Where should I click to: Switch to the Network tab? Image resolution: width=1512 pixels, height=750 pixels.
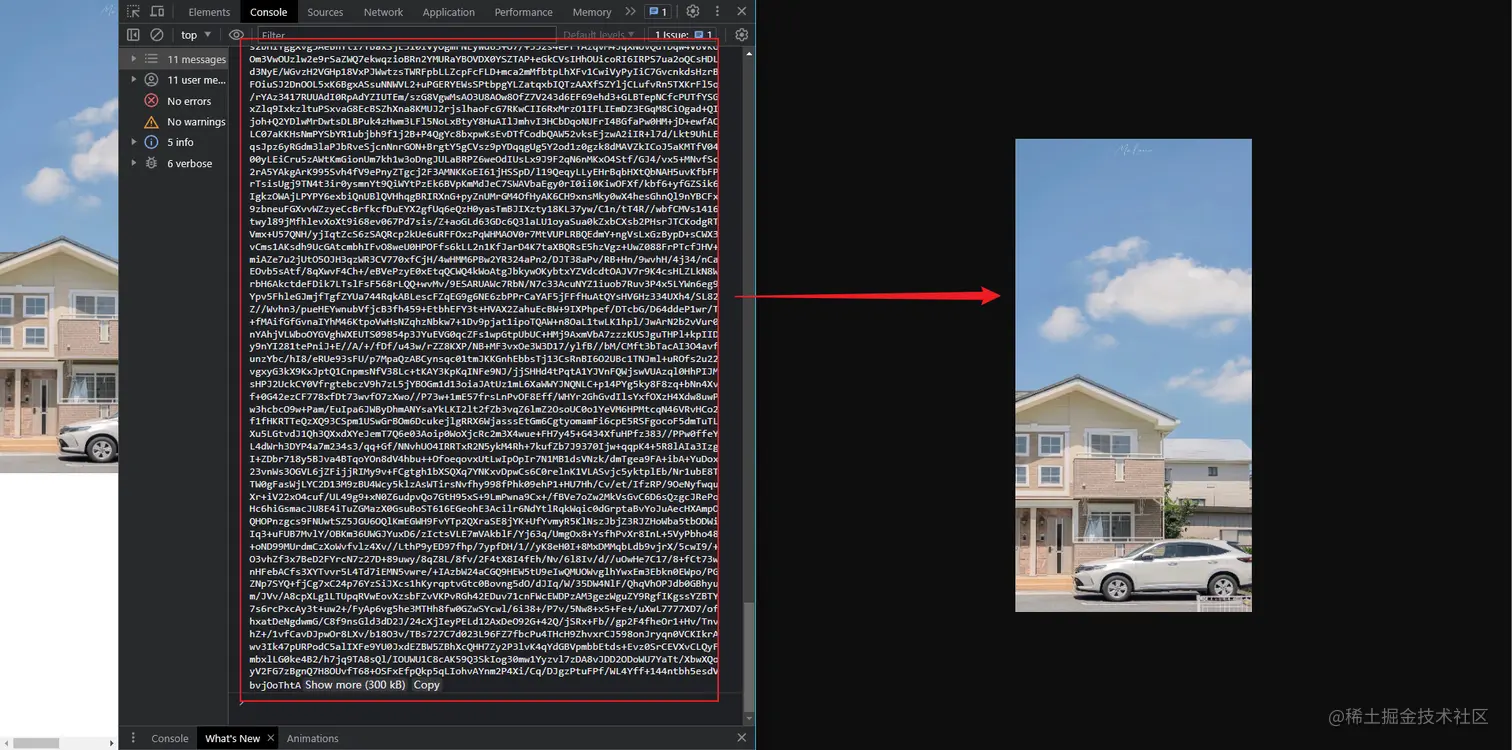pyautogui.click(x=383, y=11)
